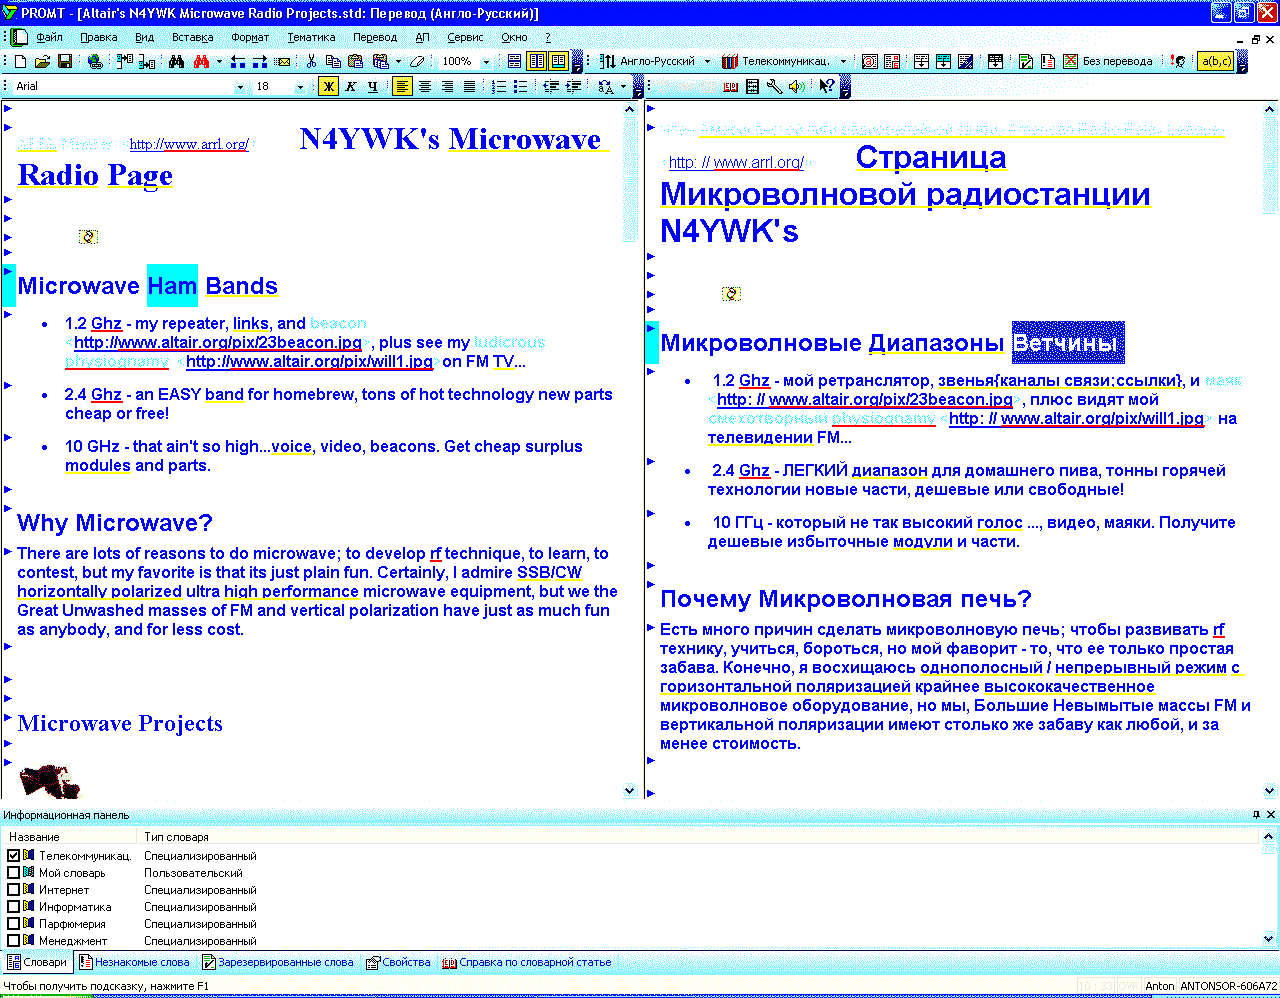Expand the aA case change dropdown arrow

[623, 87]
